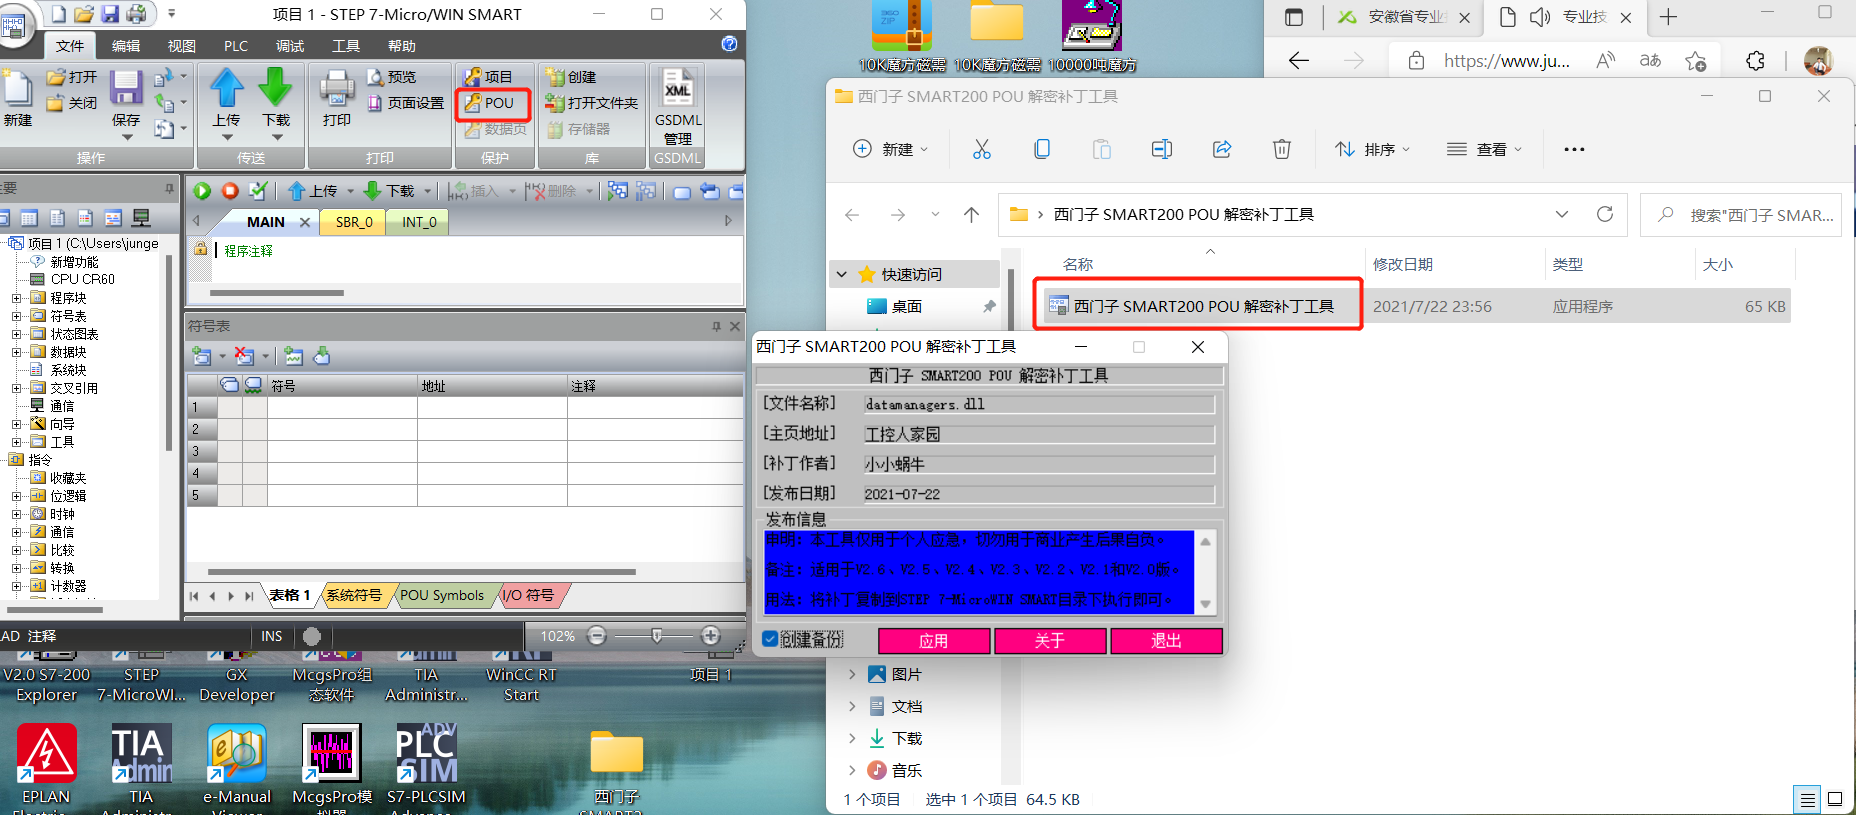Toggle the 创建备份 checkbox
This screenshot has height=815, width=1856.
tap(770, 639)
